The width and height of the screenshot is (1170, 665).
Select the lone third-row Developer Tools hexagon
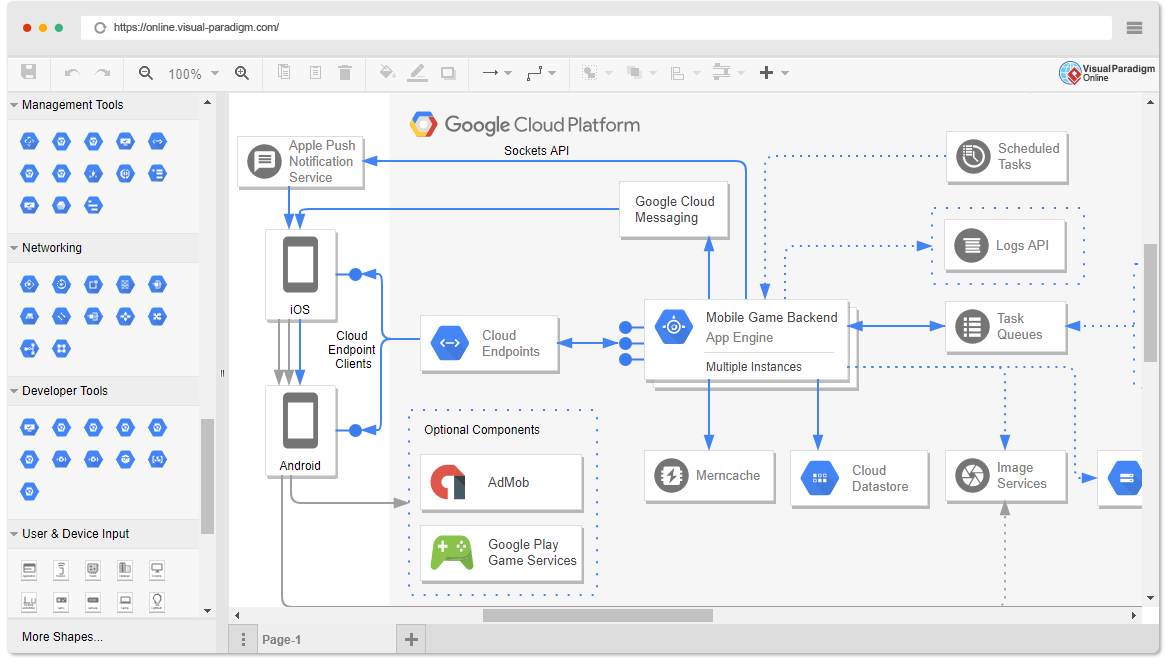click(x=29, y=491)
